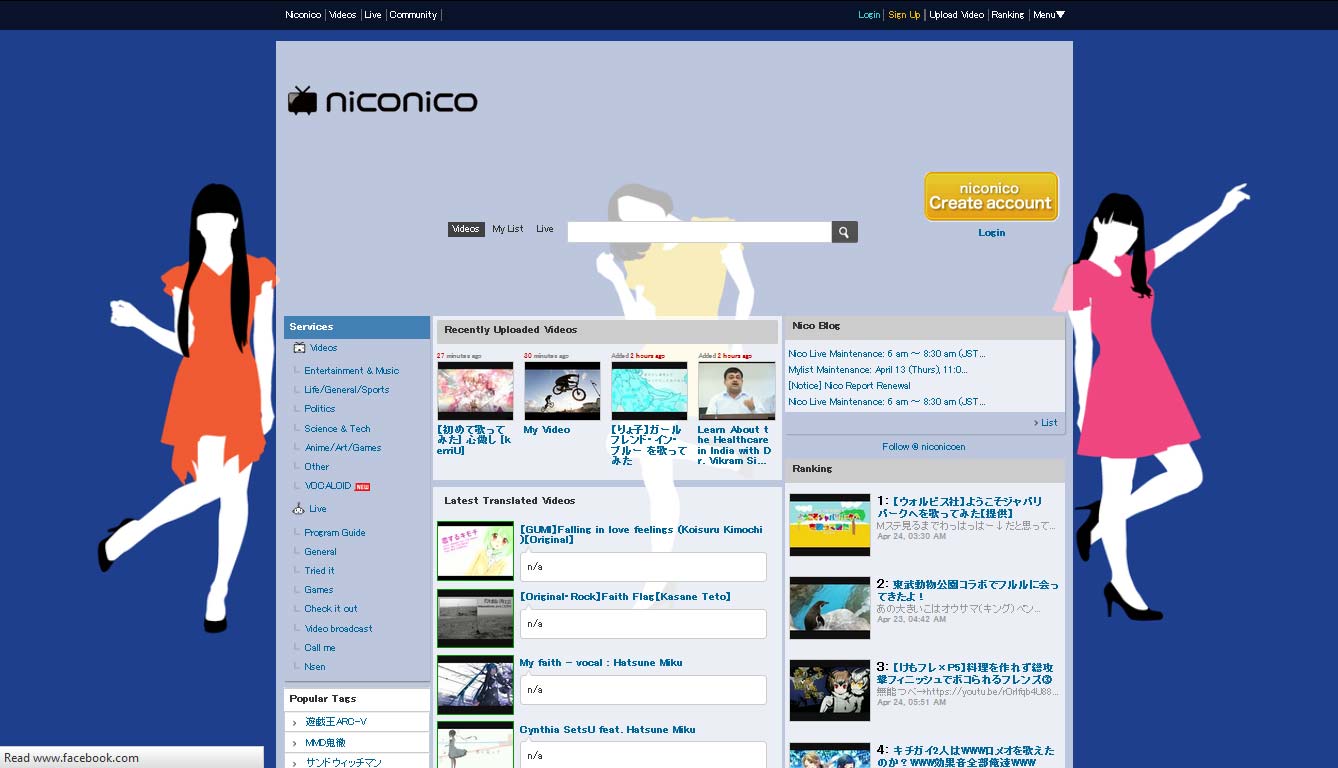
Task: Open ranking number 3 video thumbnail
Action: pyautogui.click(x=830, y=690)
